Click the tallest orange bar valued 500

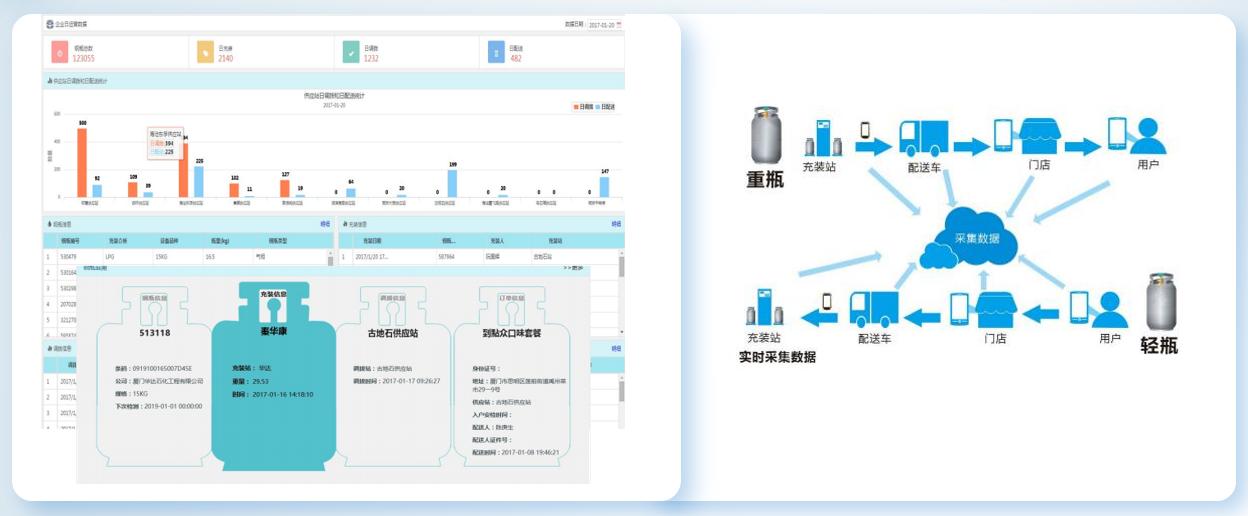click(82, 162)
